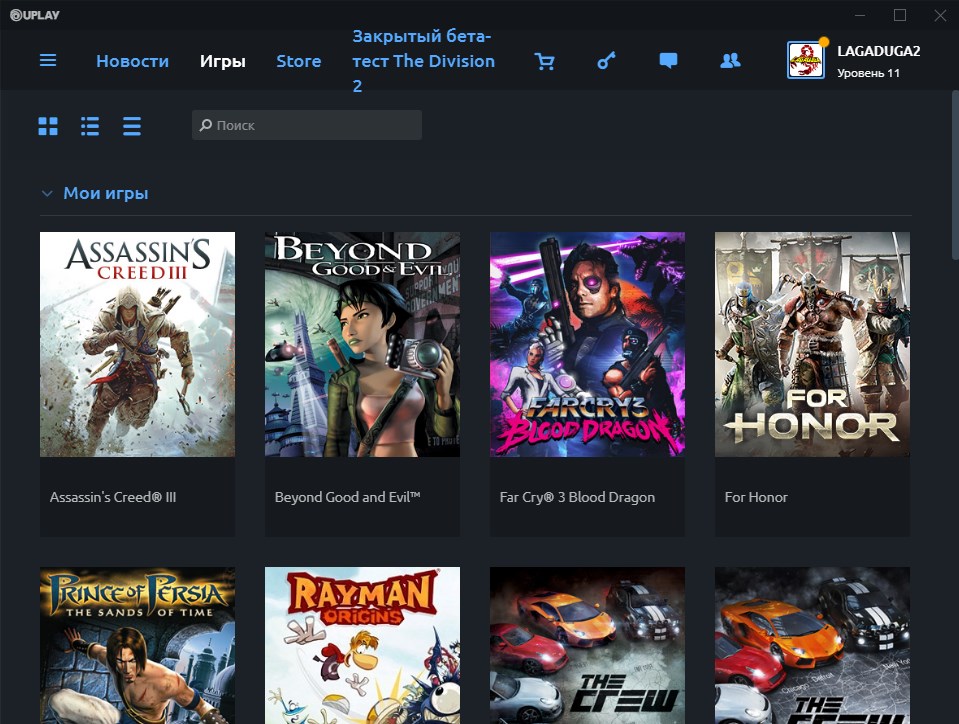Click the Far Cry® 3 Blood Dragon title

(x=577, y=497)
